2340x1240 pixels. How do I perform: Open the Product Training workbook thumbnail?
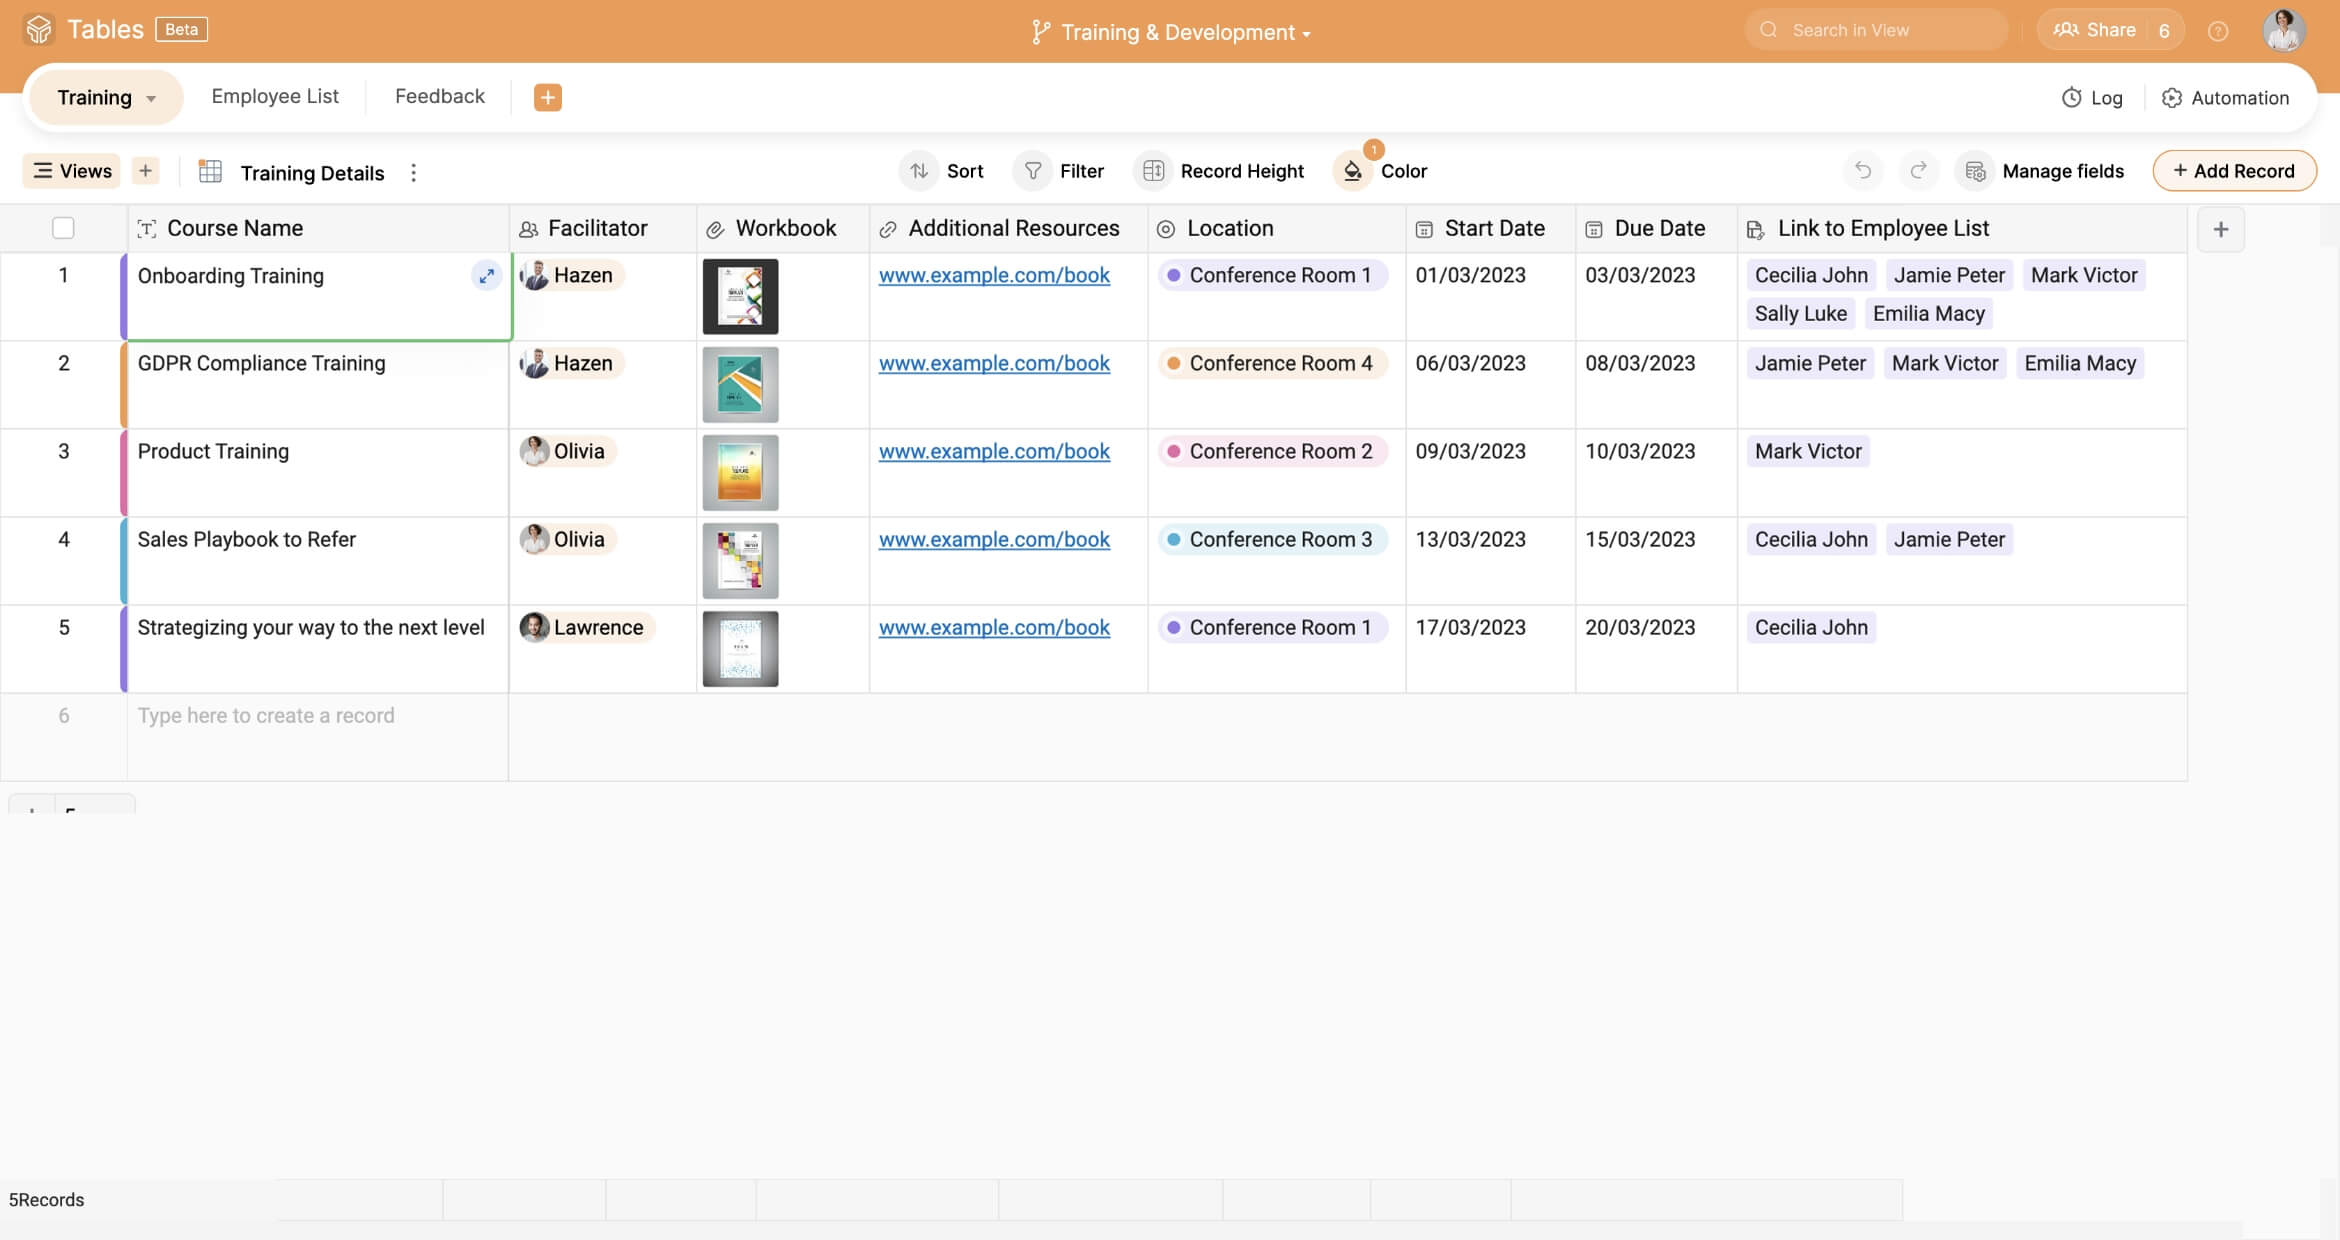[x=740, y=472]
